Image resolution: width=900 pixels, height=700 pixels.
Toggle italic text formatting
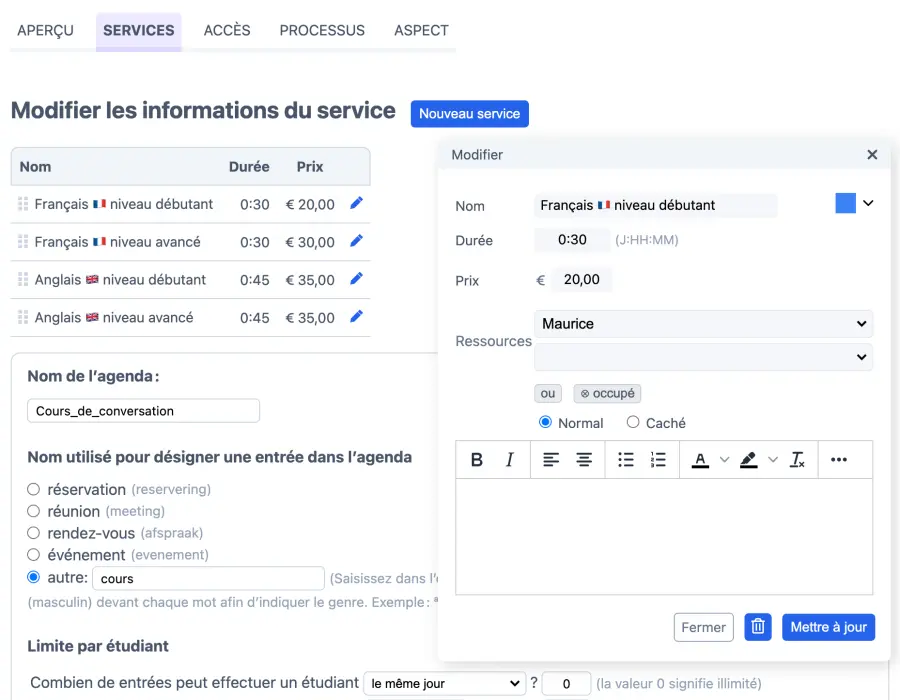510,460
